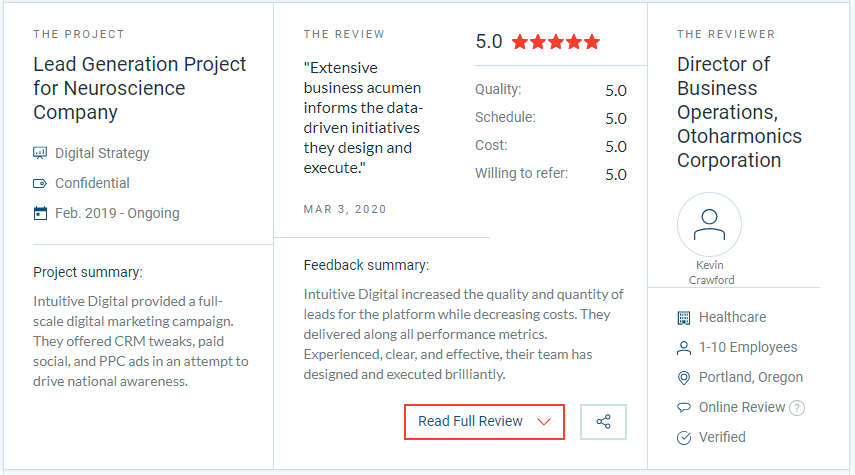Click the calendar icon beside Feb. 2019
This screenshot has width=855, height=475.
pos(40,213)
